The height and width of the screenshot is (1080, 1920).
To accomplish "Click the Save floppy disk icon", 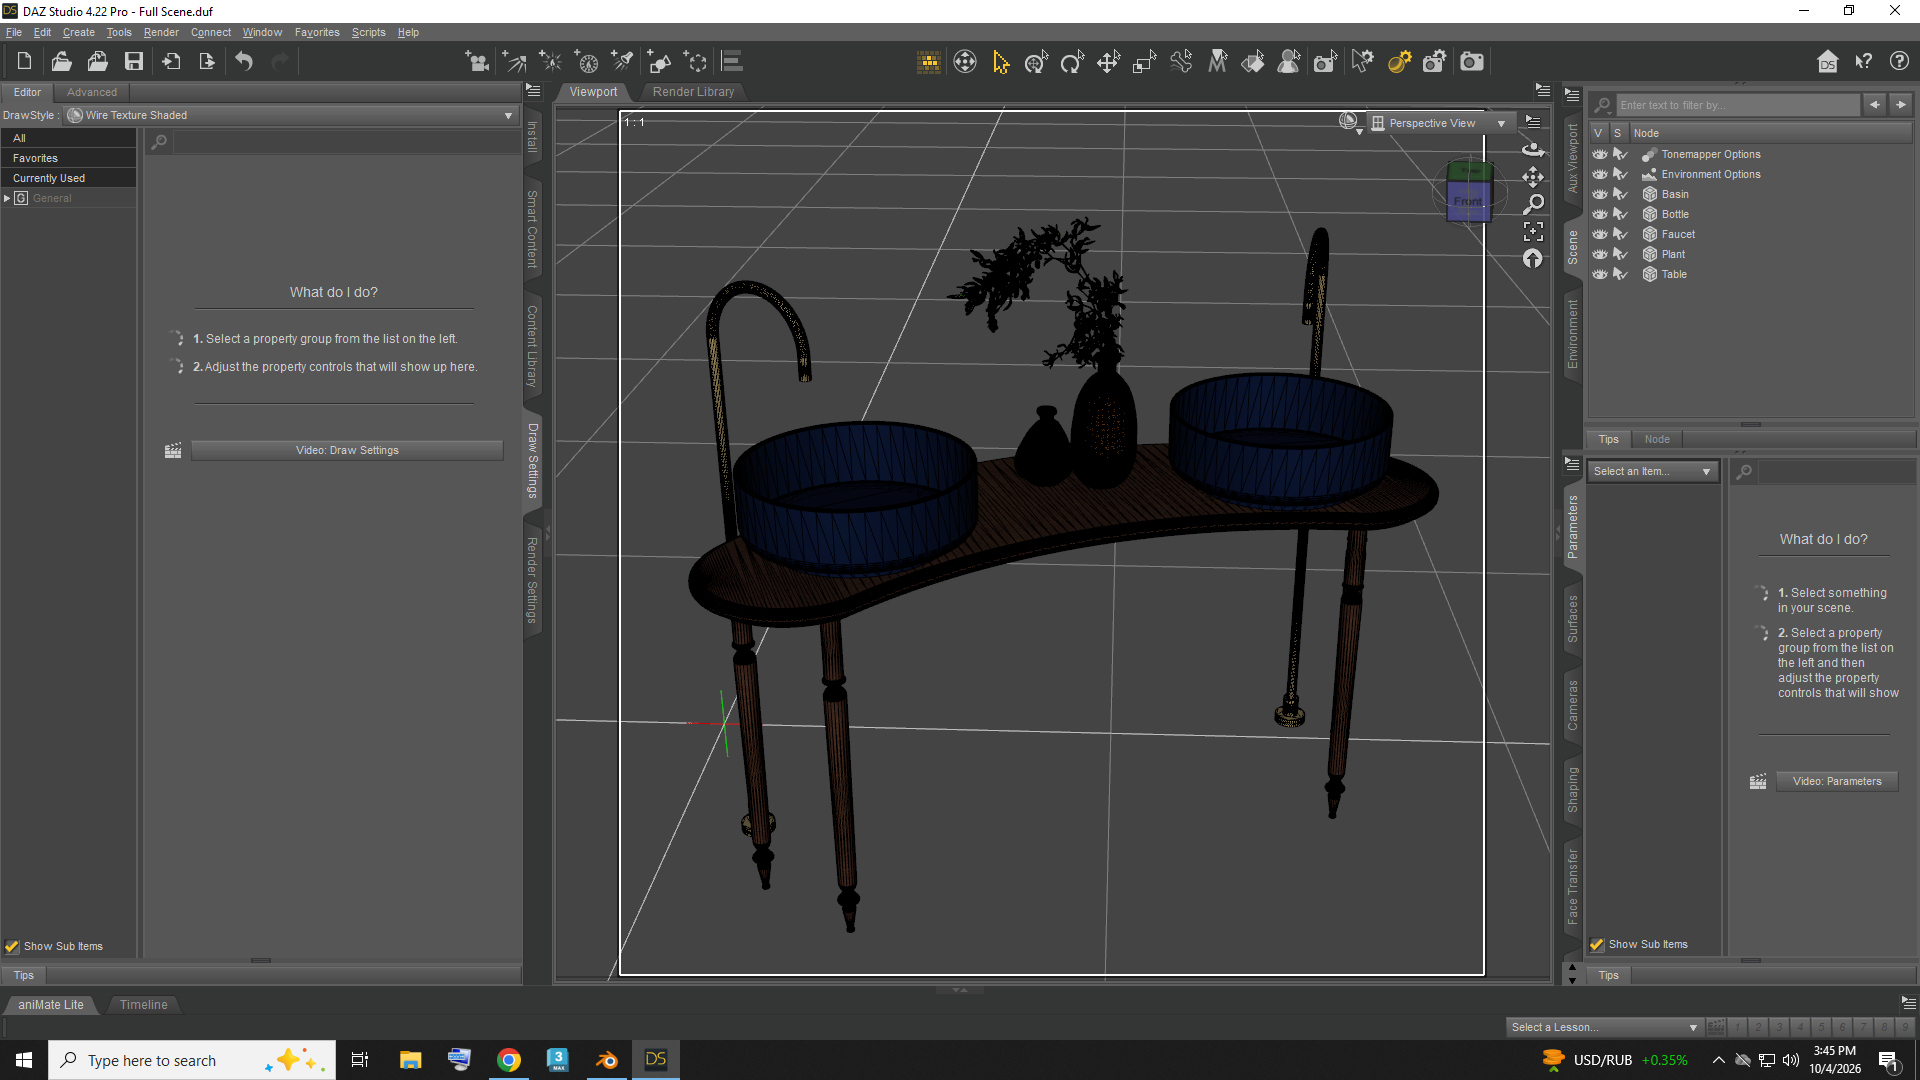I will (134, 62).
